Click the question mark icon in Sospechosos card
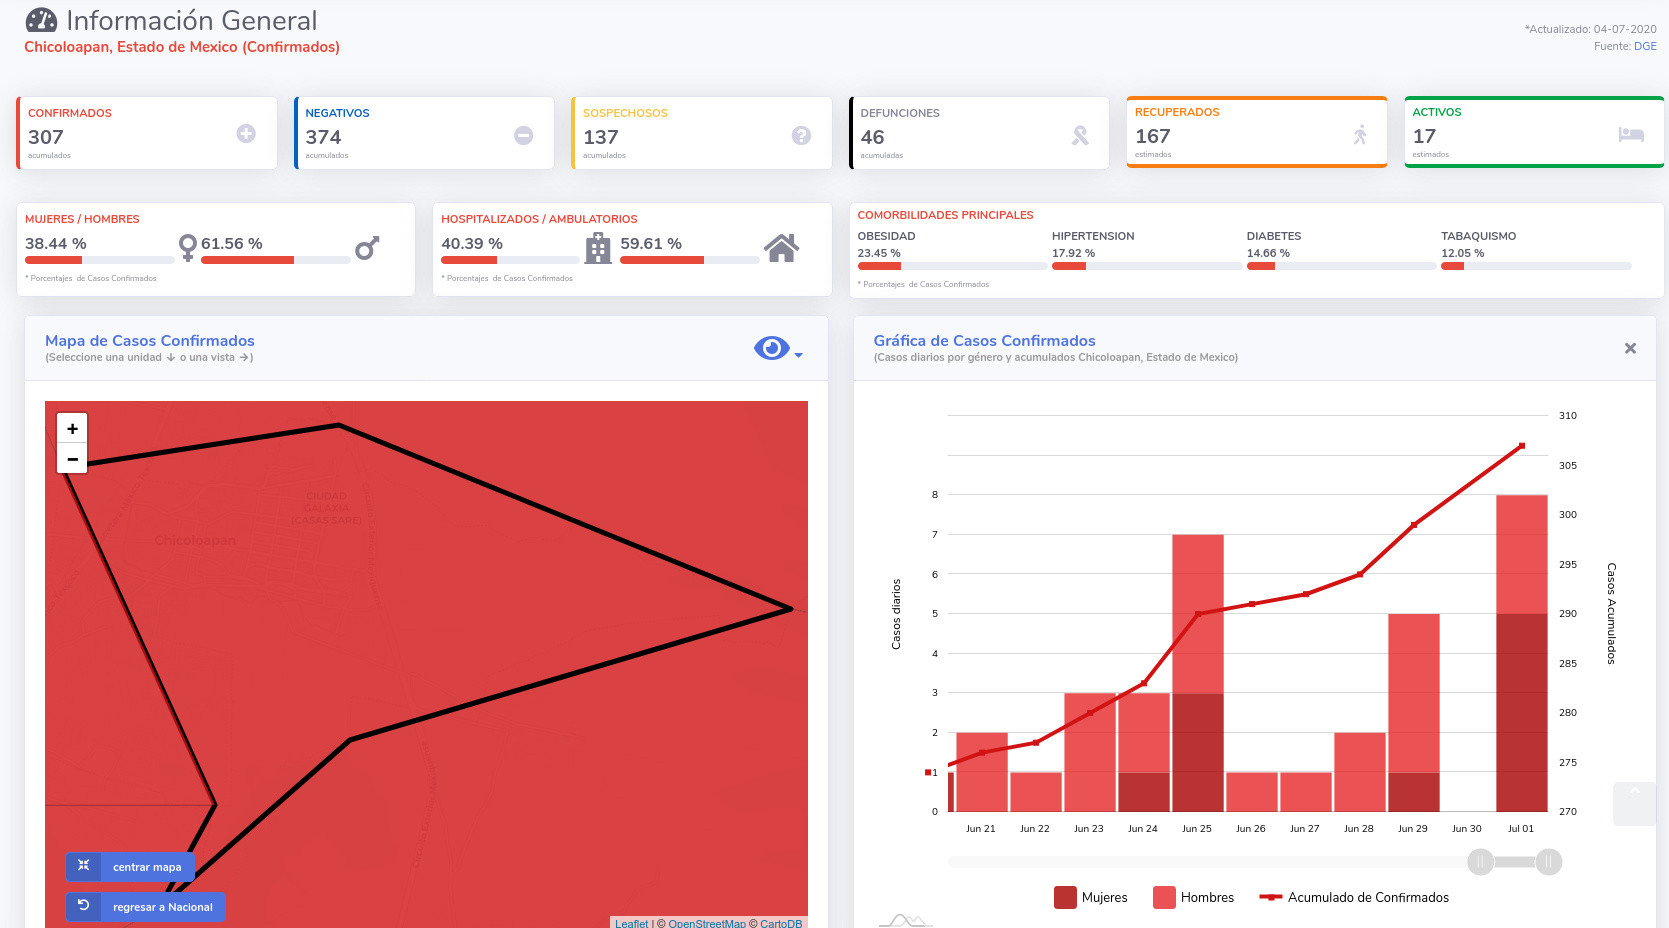Viewport: 1669px width, 928px height. (x=801, y=135)
